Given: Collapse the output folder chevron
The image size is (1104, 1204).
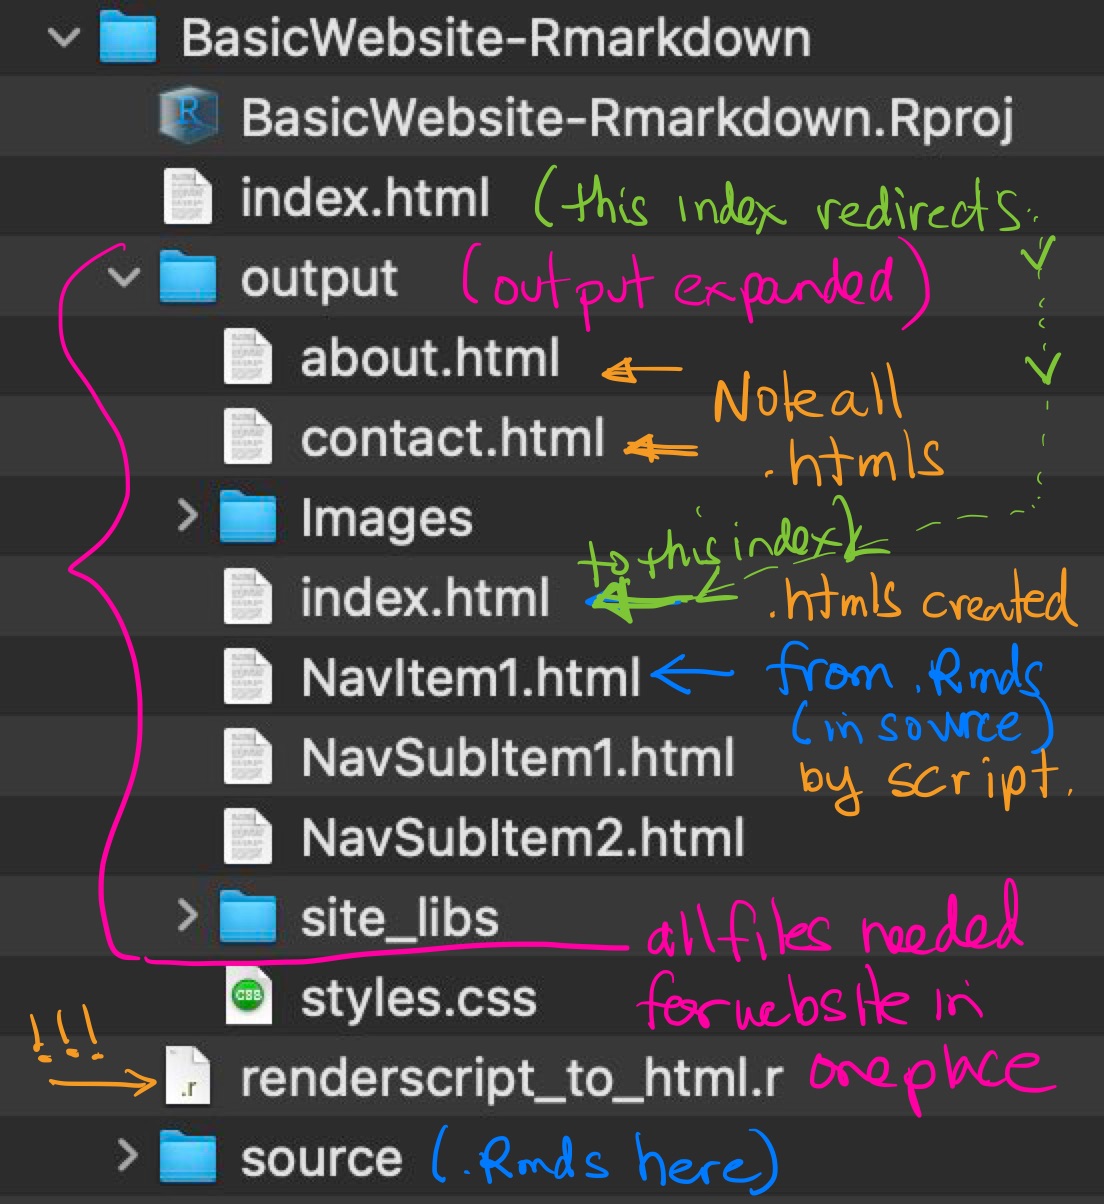Looking at the screenshot, I should tap(125, 278).
